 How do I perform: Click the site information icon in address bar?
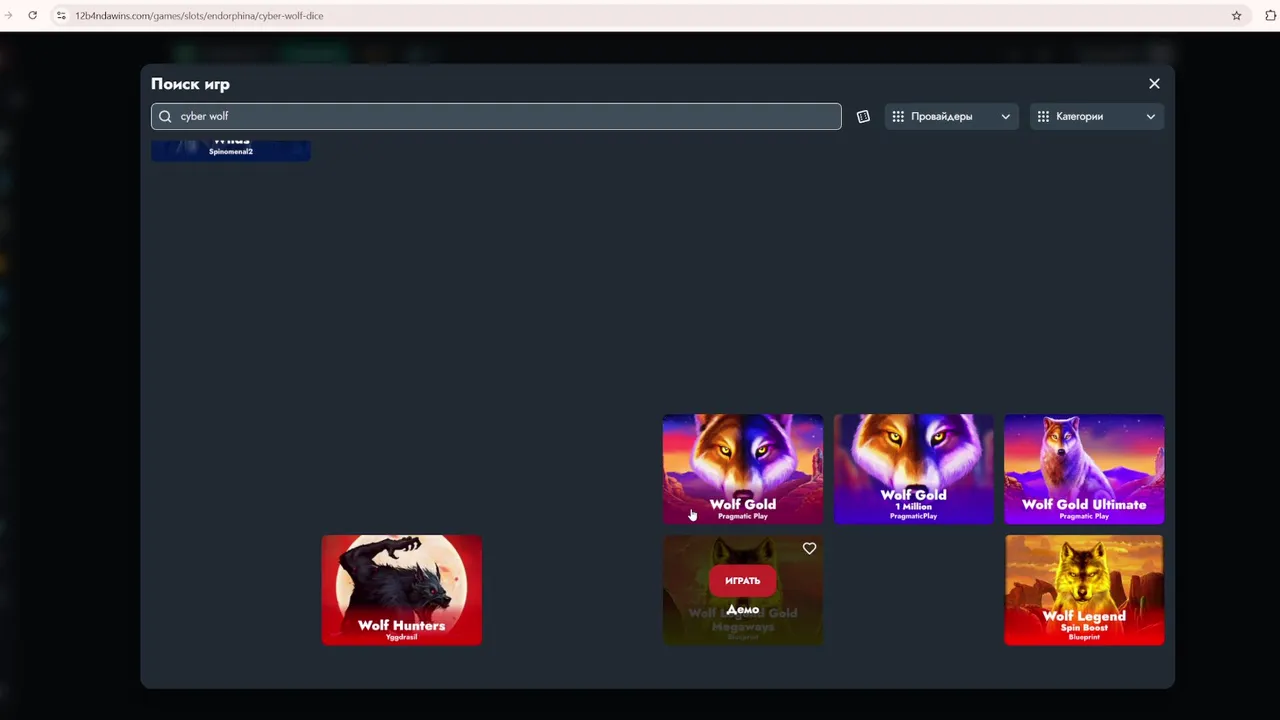coord(61,16)
